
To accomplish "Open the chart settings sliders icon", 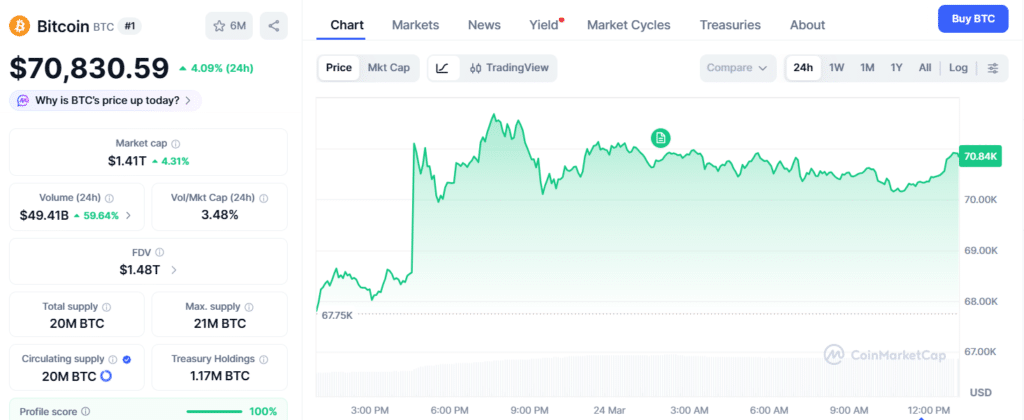I will click(992, 68).
